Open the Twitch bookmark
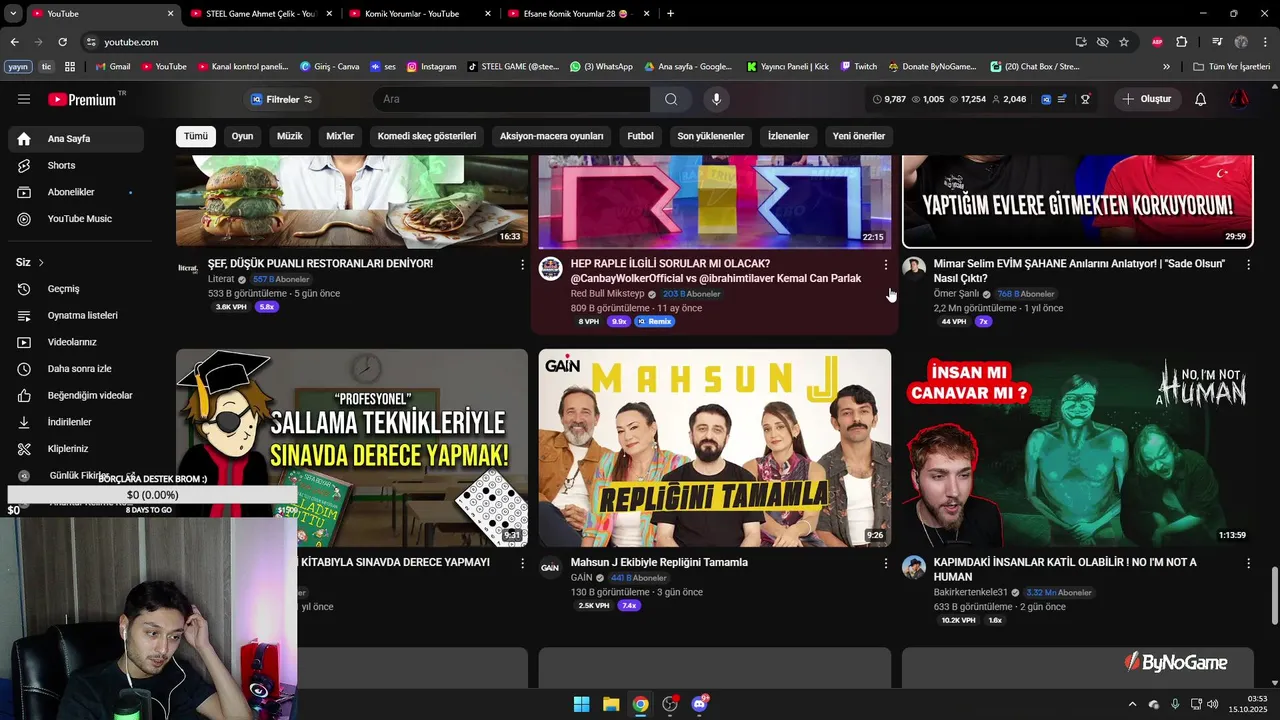This screenshot has height=720, width=1280. coord(858,67)
